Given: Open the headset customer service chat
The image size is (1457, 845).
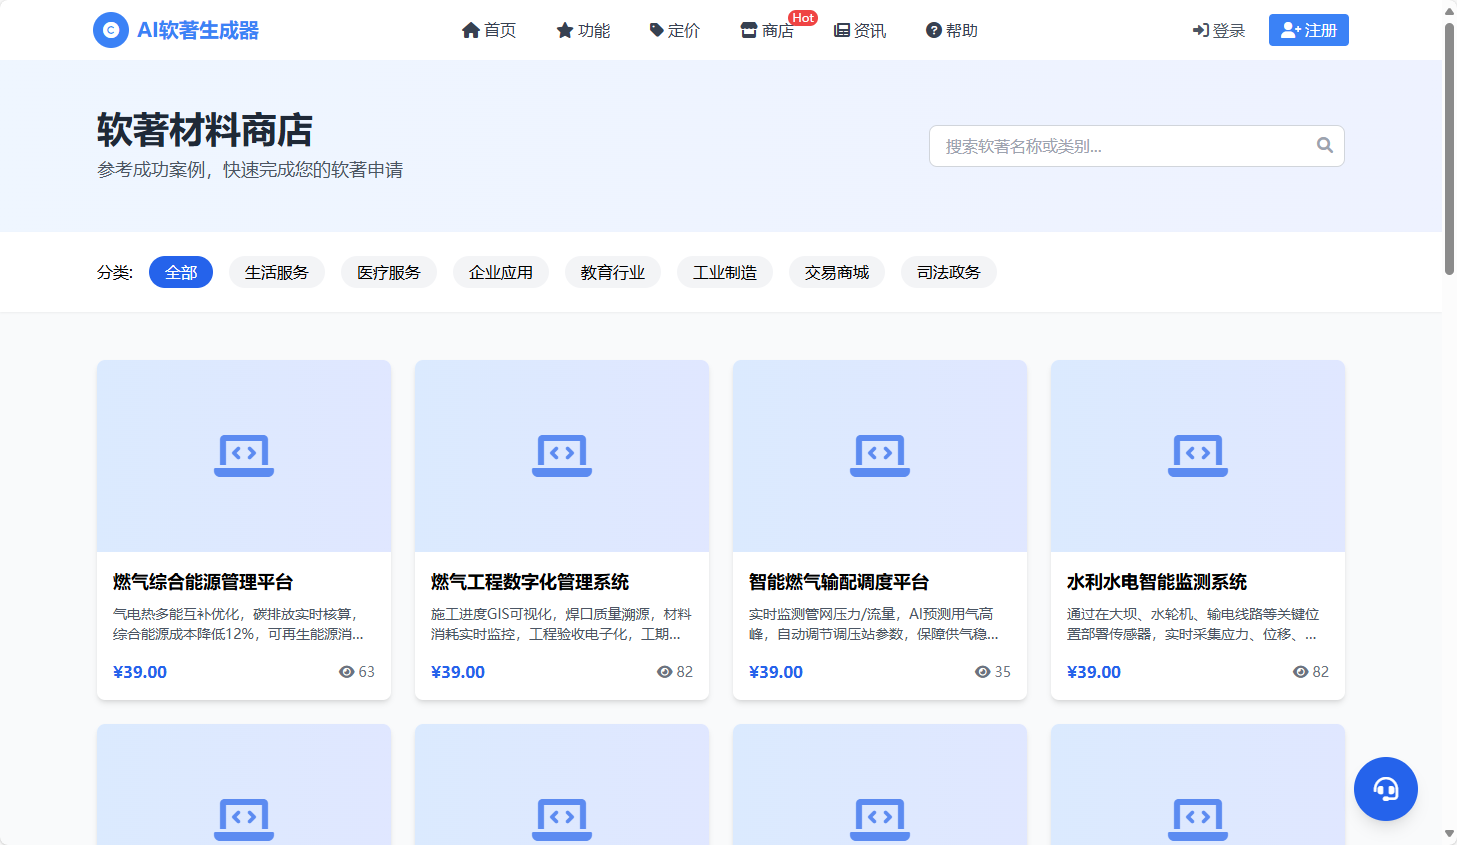Looking at the screenshot, I should coord(1386,789).
